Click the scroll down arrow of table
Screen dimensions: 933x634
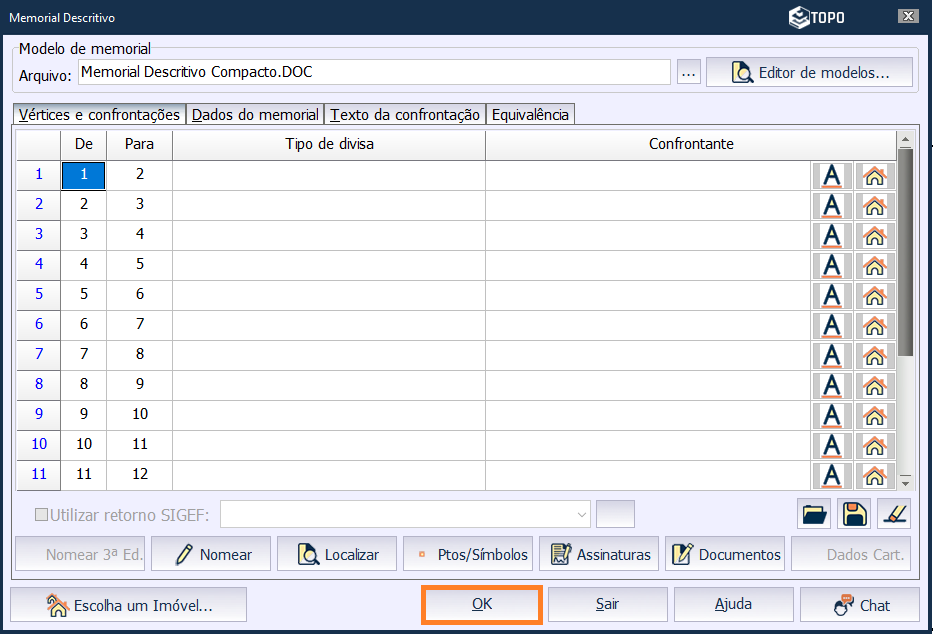(x=905, y=480)
